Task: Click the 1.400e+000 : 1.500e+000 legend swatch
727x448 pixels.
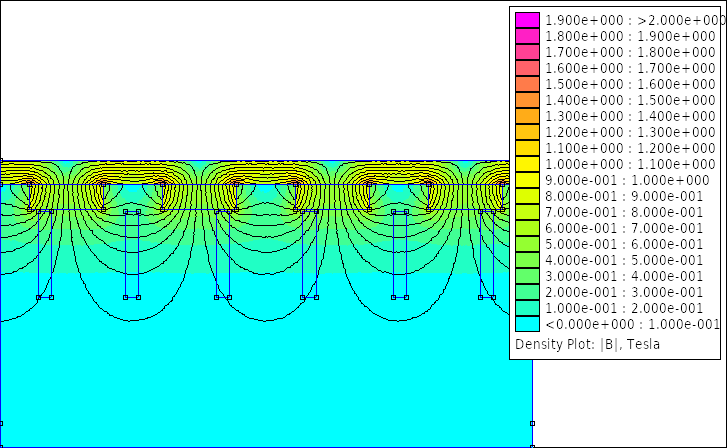Action: point(527,100)
